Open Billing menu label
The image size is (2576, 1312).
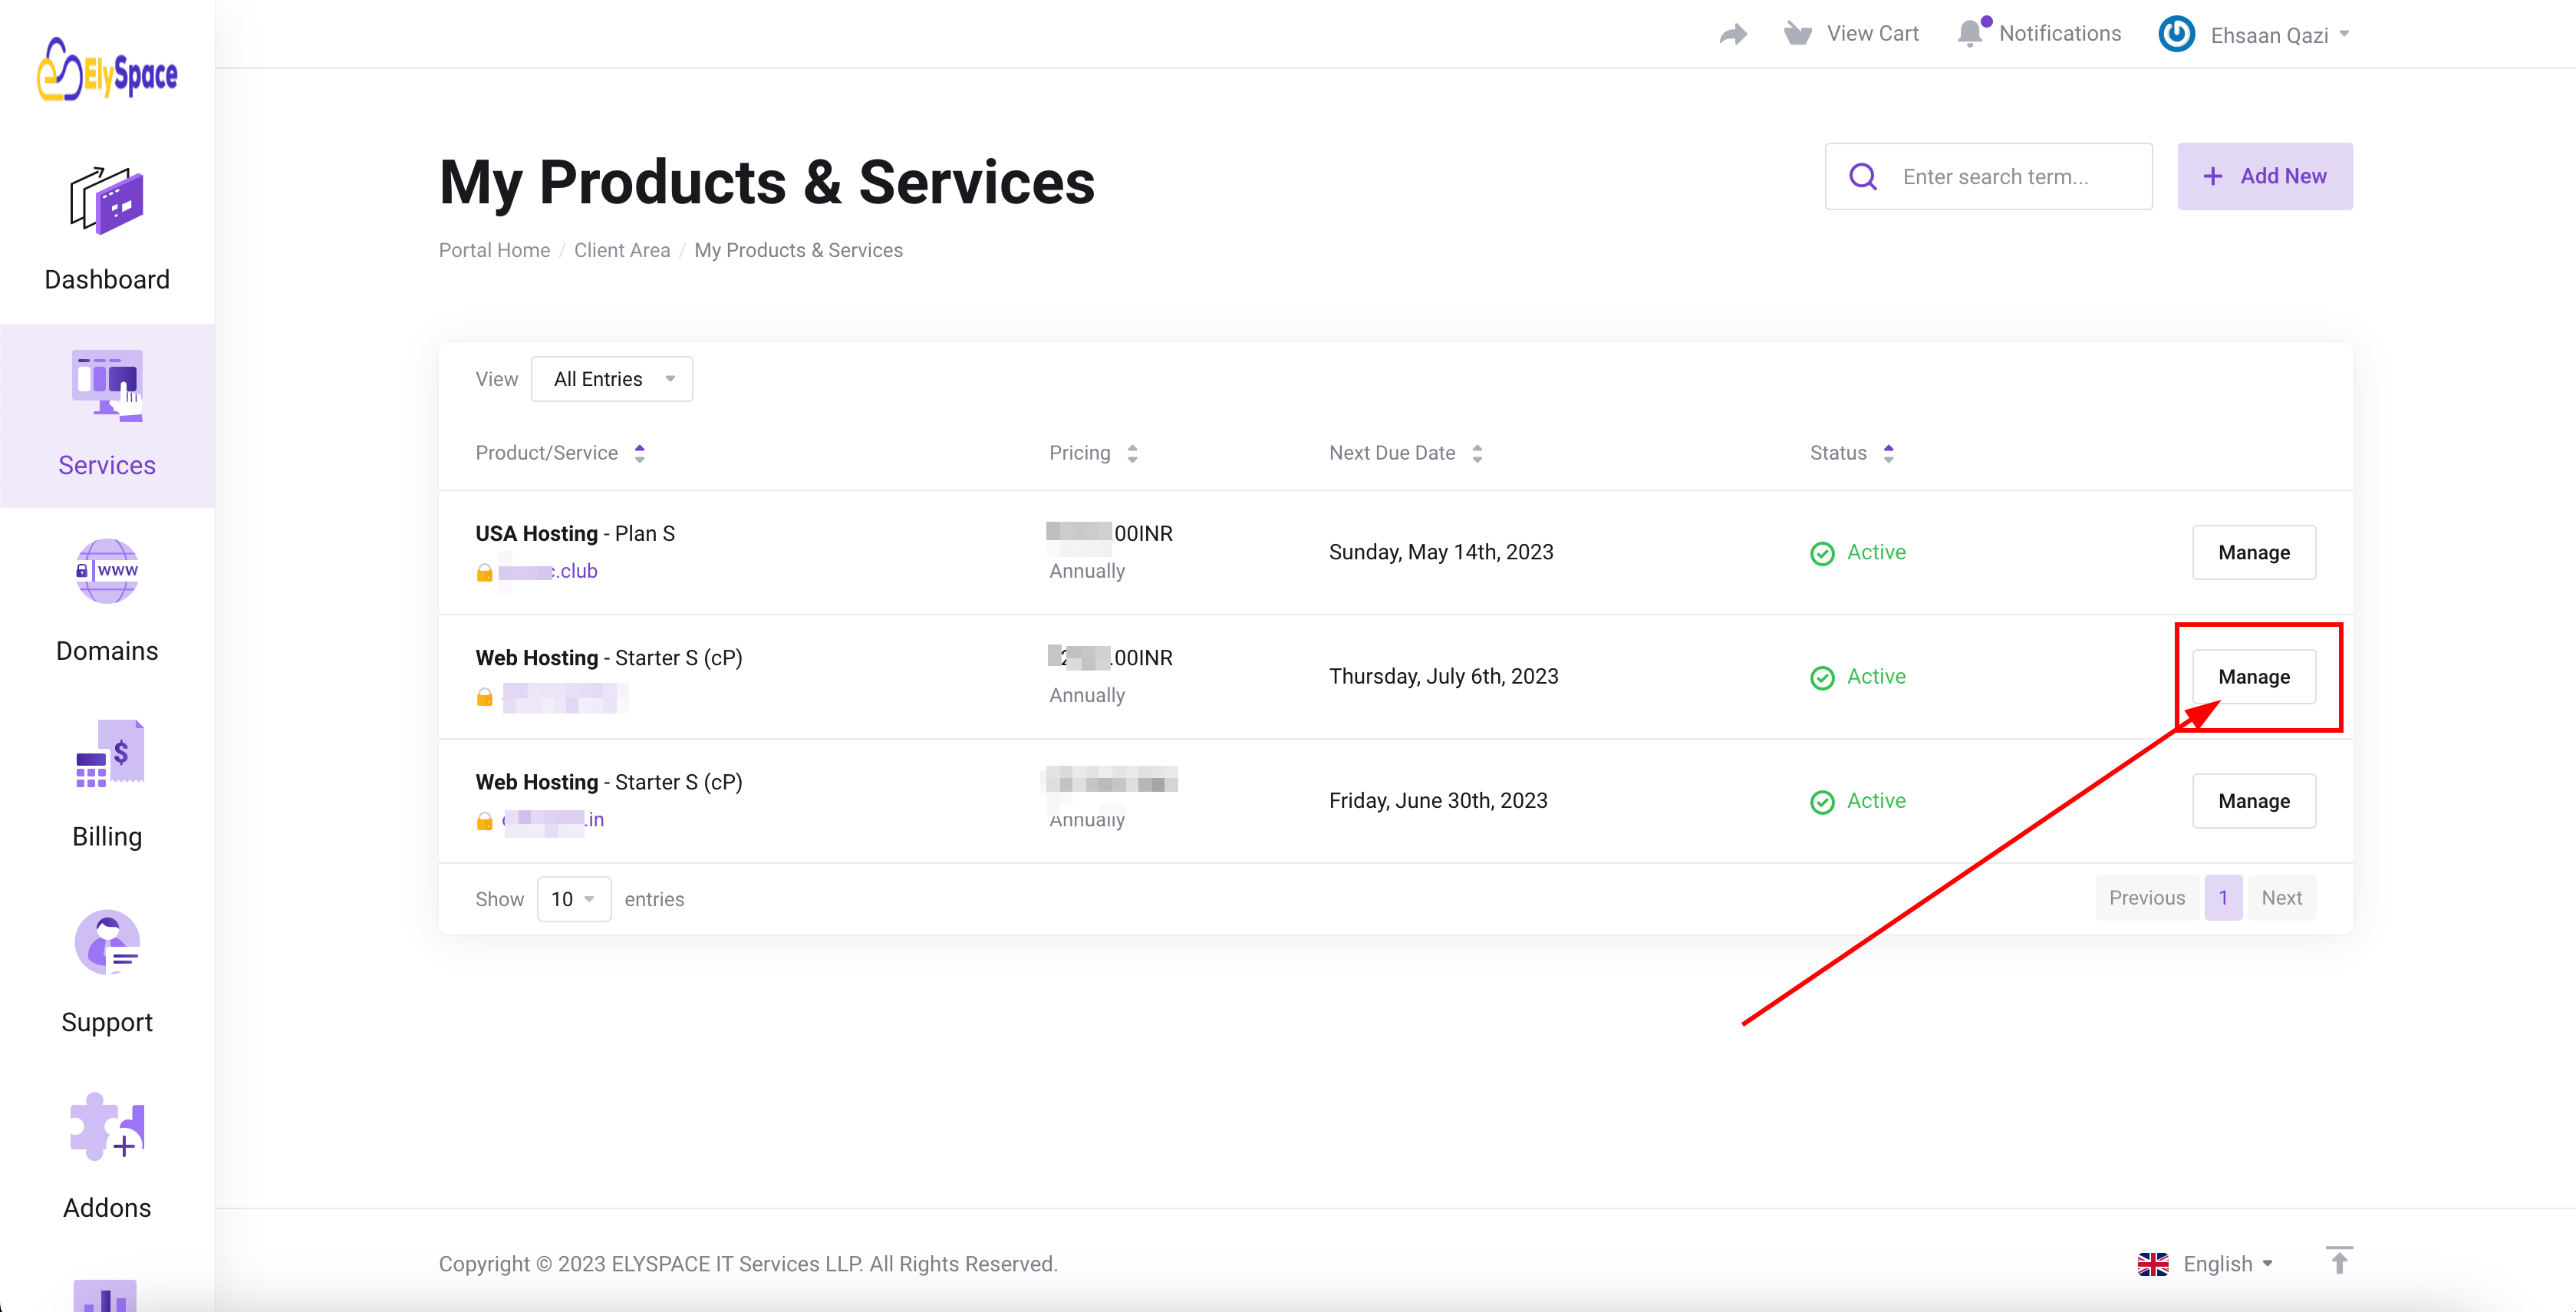click(x=107, y=837)
